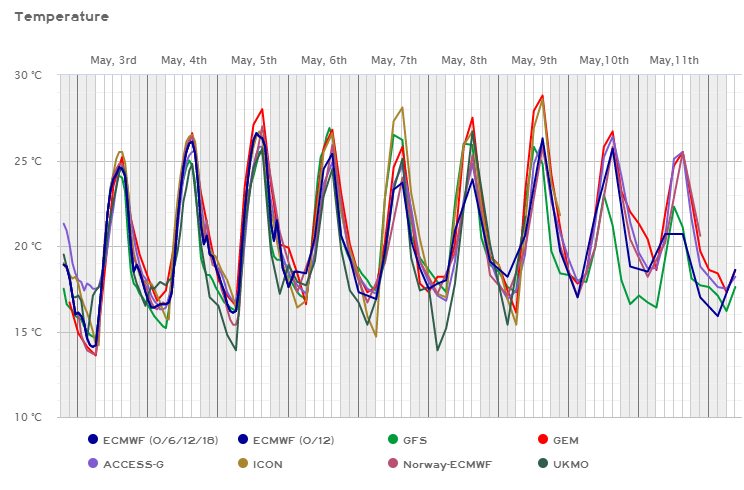Click the gold ICON legend dot
Viewport: 744px width, 490px height.
click(x=243, y=463)
